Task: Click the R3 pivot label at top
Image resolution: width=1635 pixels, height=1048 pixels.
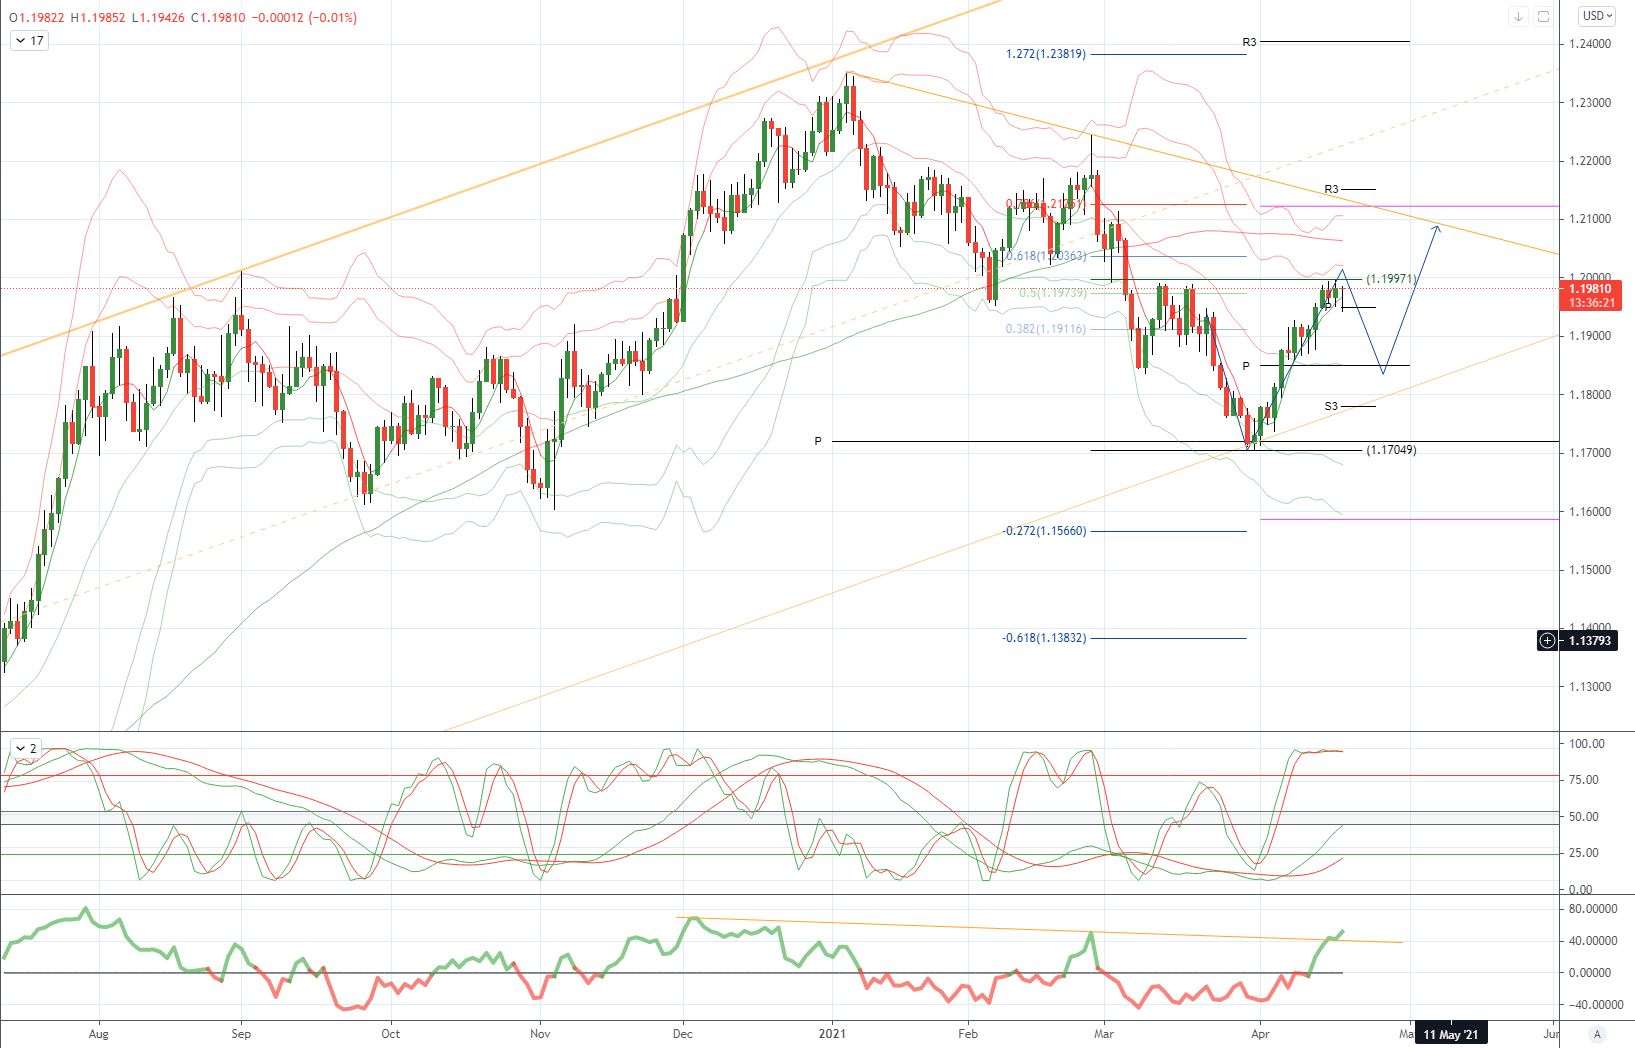Action: click(x=1249, y=42)
